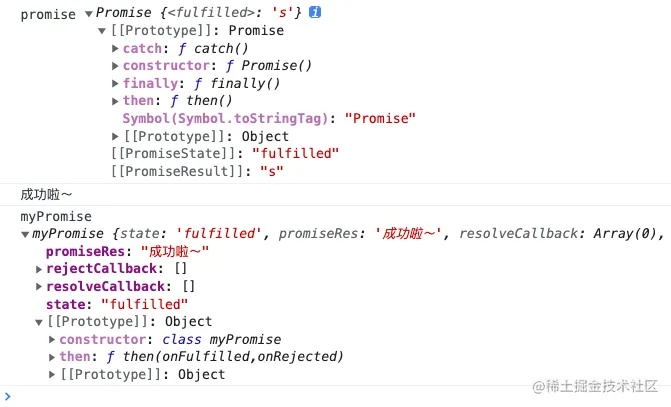Select the [[PromiseResult]] "s" value

pos(272,171)
